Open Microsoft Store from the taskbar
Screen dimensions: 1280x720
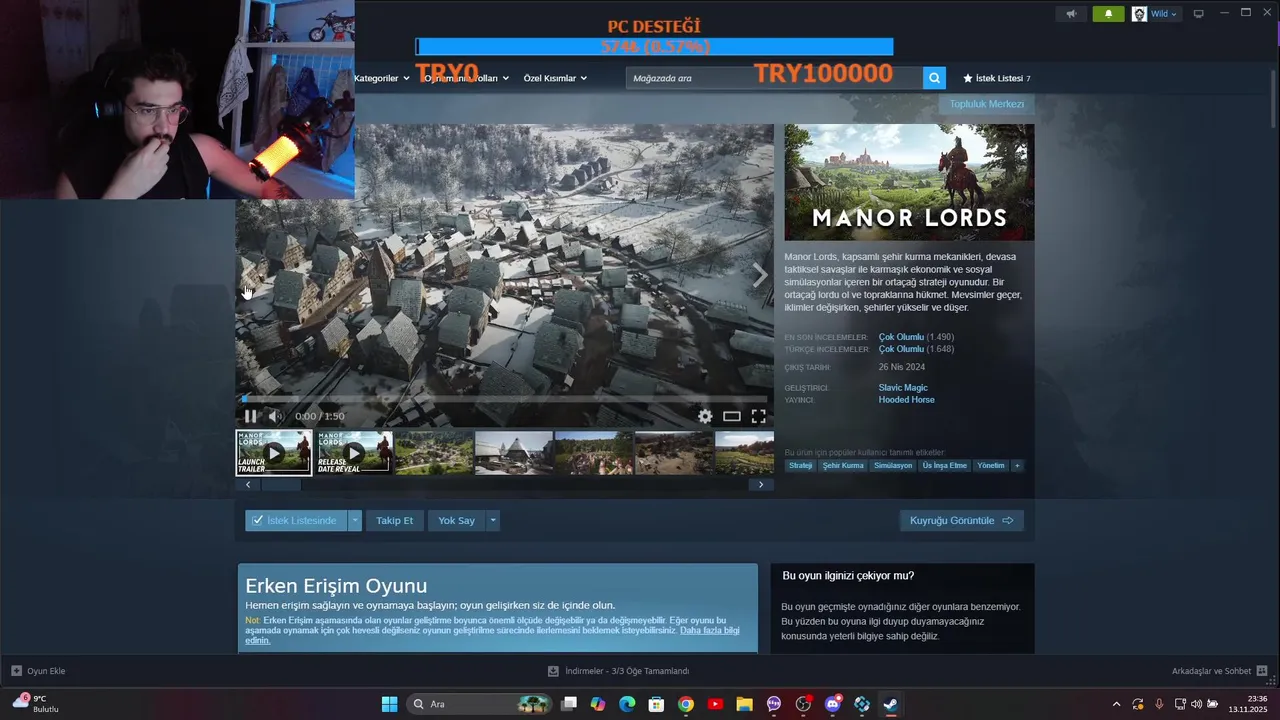click(x=656, y=704)
